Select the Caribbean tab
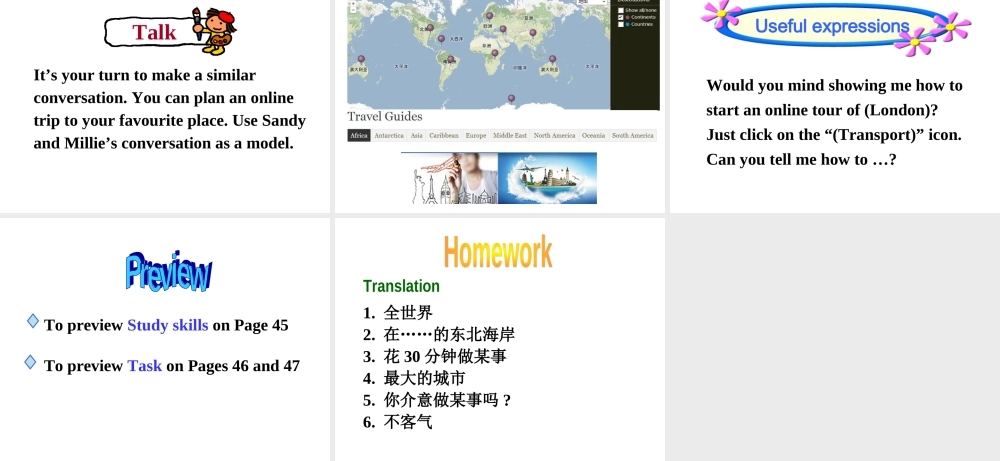 point(444,135)
